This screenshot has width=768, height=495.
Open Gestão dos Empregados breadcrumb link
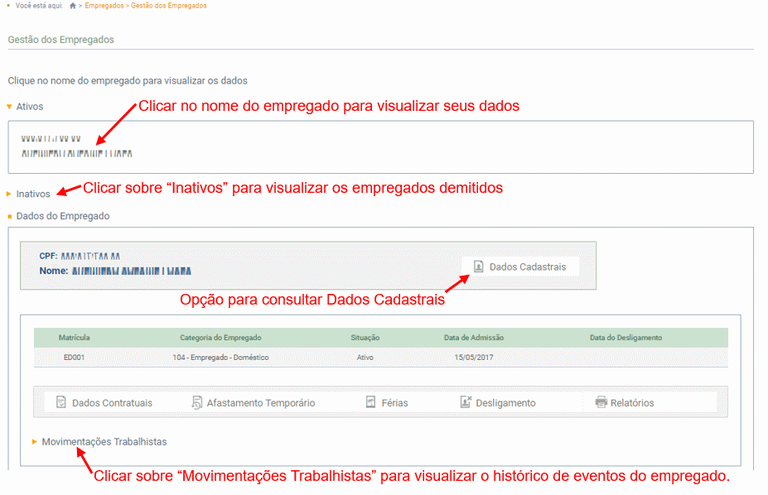point(168,6)
